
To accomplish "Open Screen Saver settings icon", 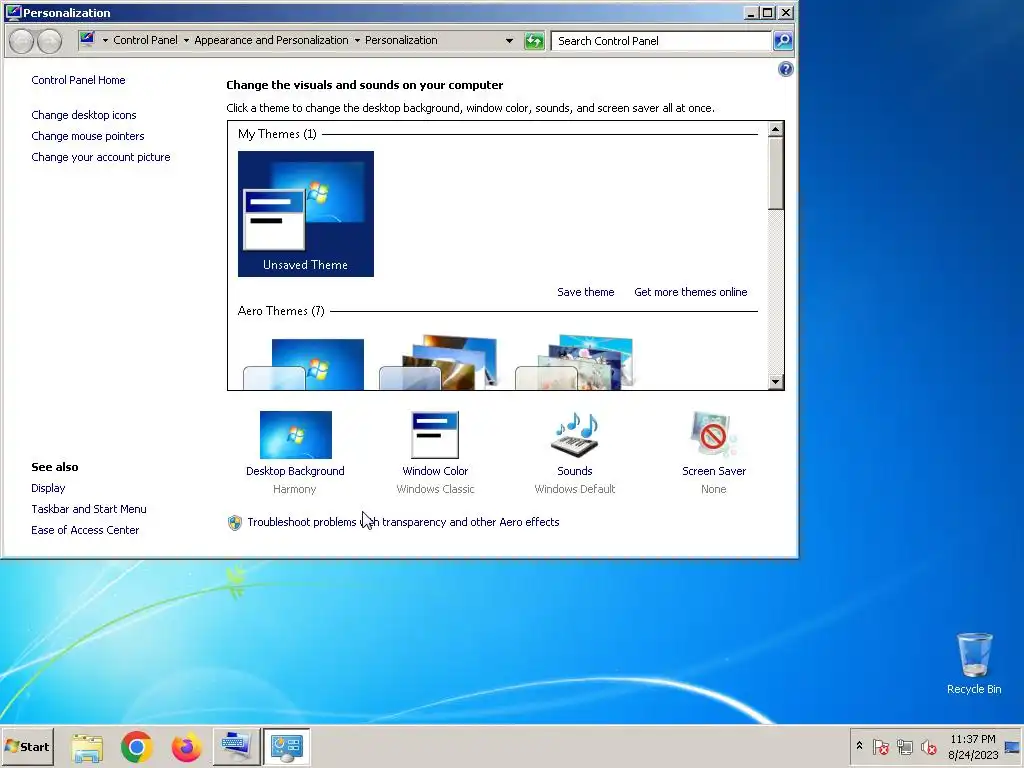I will (714, 435).
